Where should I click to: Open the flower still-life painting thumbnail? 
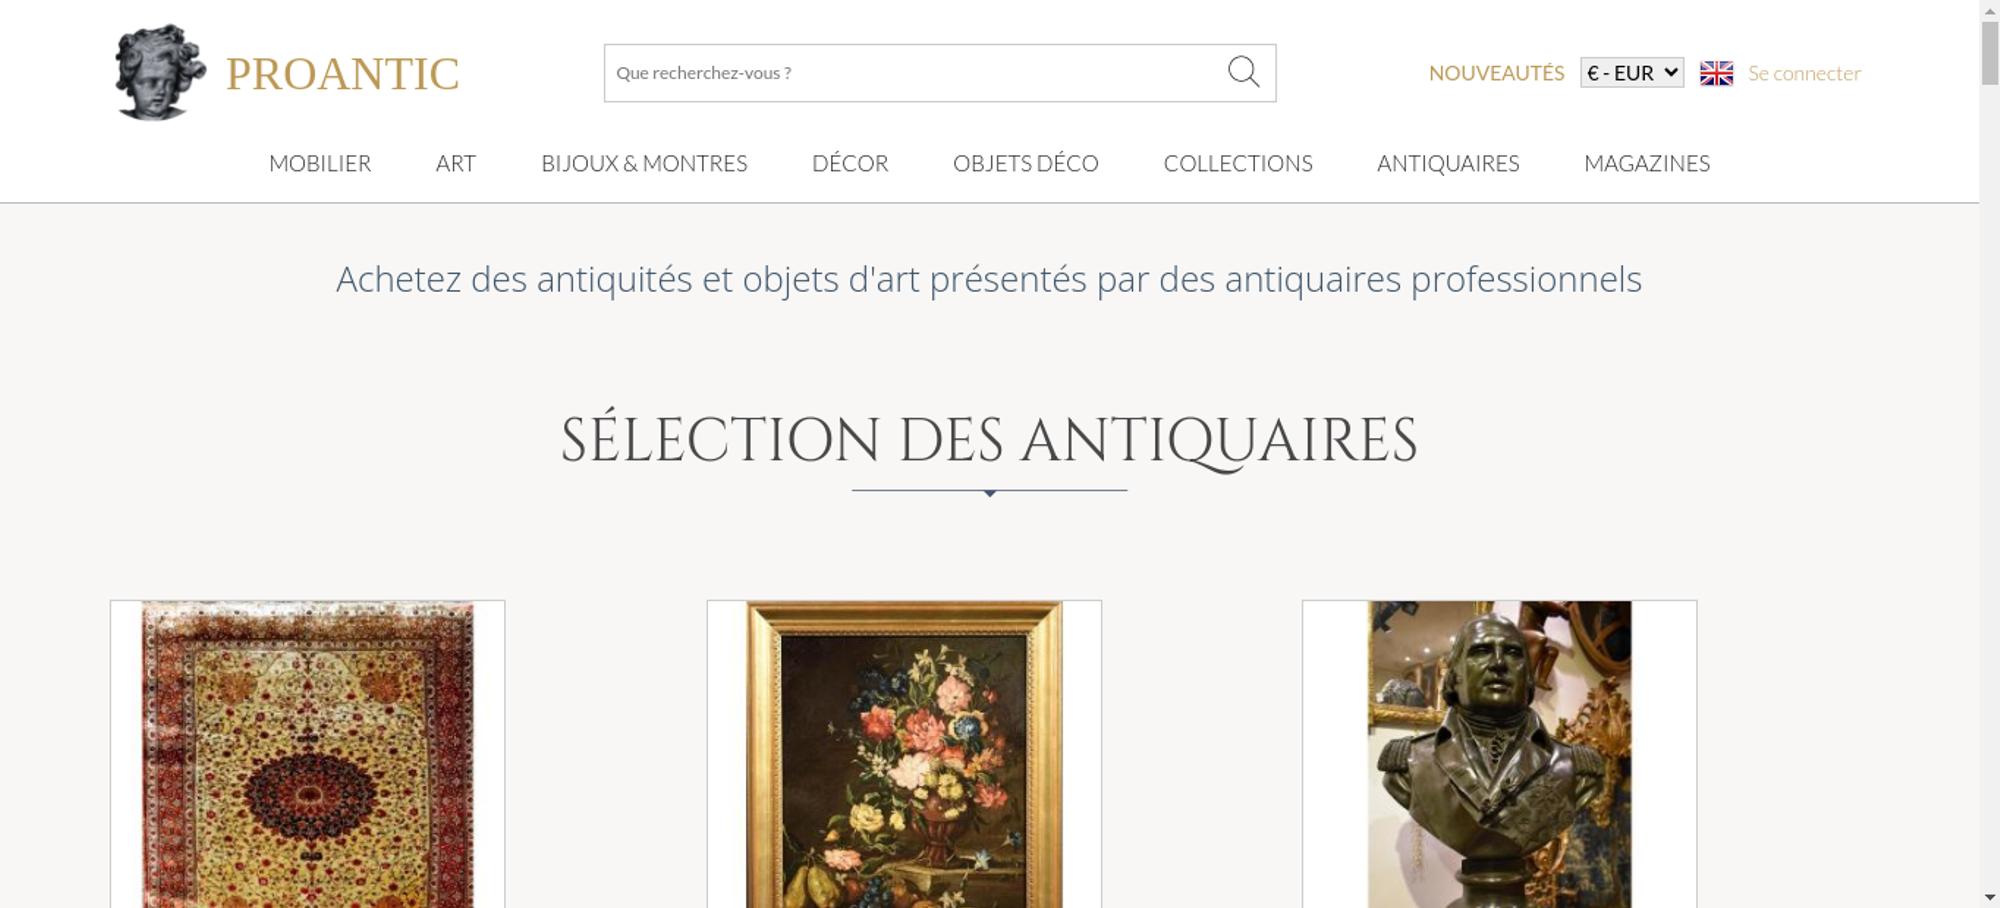(x=904, y=754)
